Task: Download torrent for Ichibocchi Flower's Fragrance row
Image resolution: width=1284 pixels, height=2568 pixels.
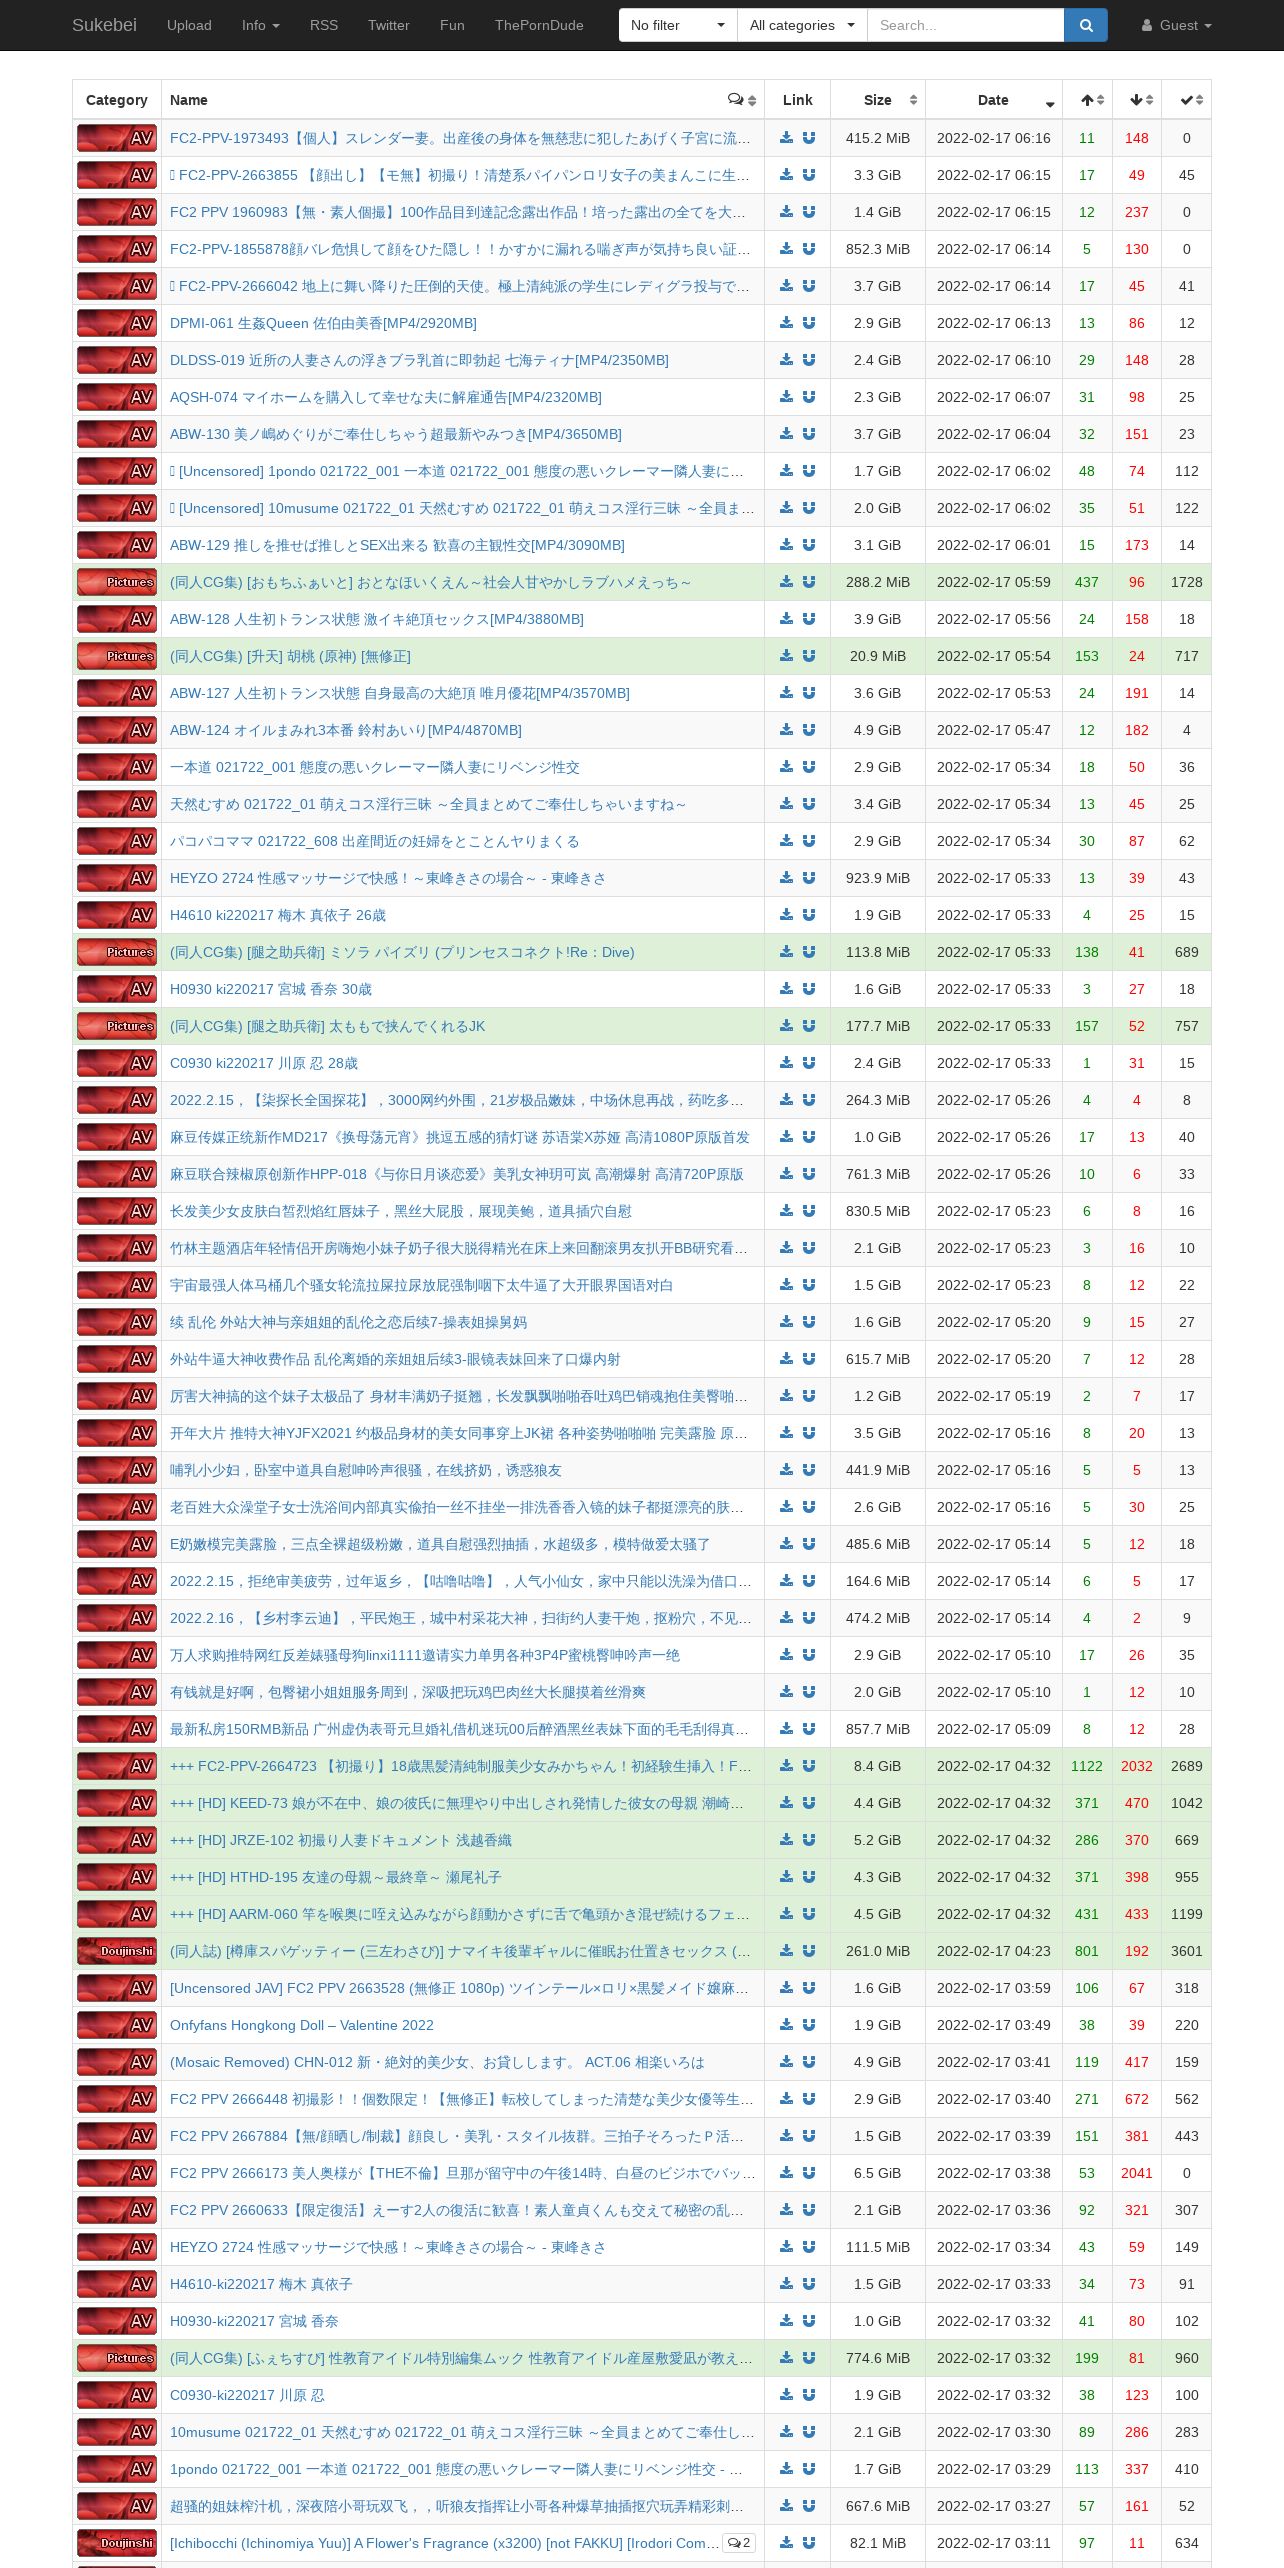Action: pyautogui.click(x=786, y=2543)
